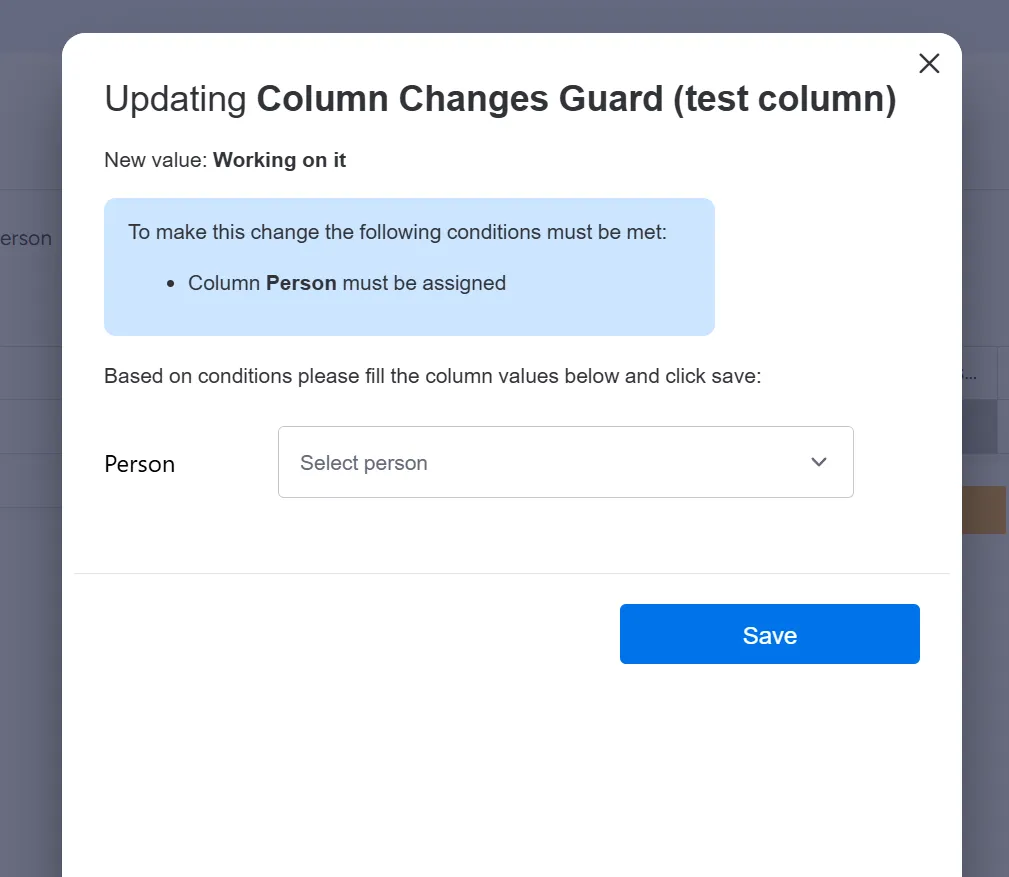Click the blue conditions info box heading

point(397,232)
